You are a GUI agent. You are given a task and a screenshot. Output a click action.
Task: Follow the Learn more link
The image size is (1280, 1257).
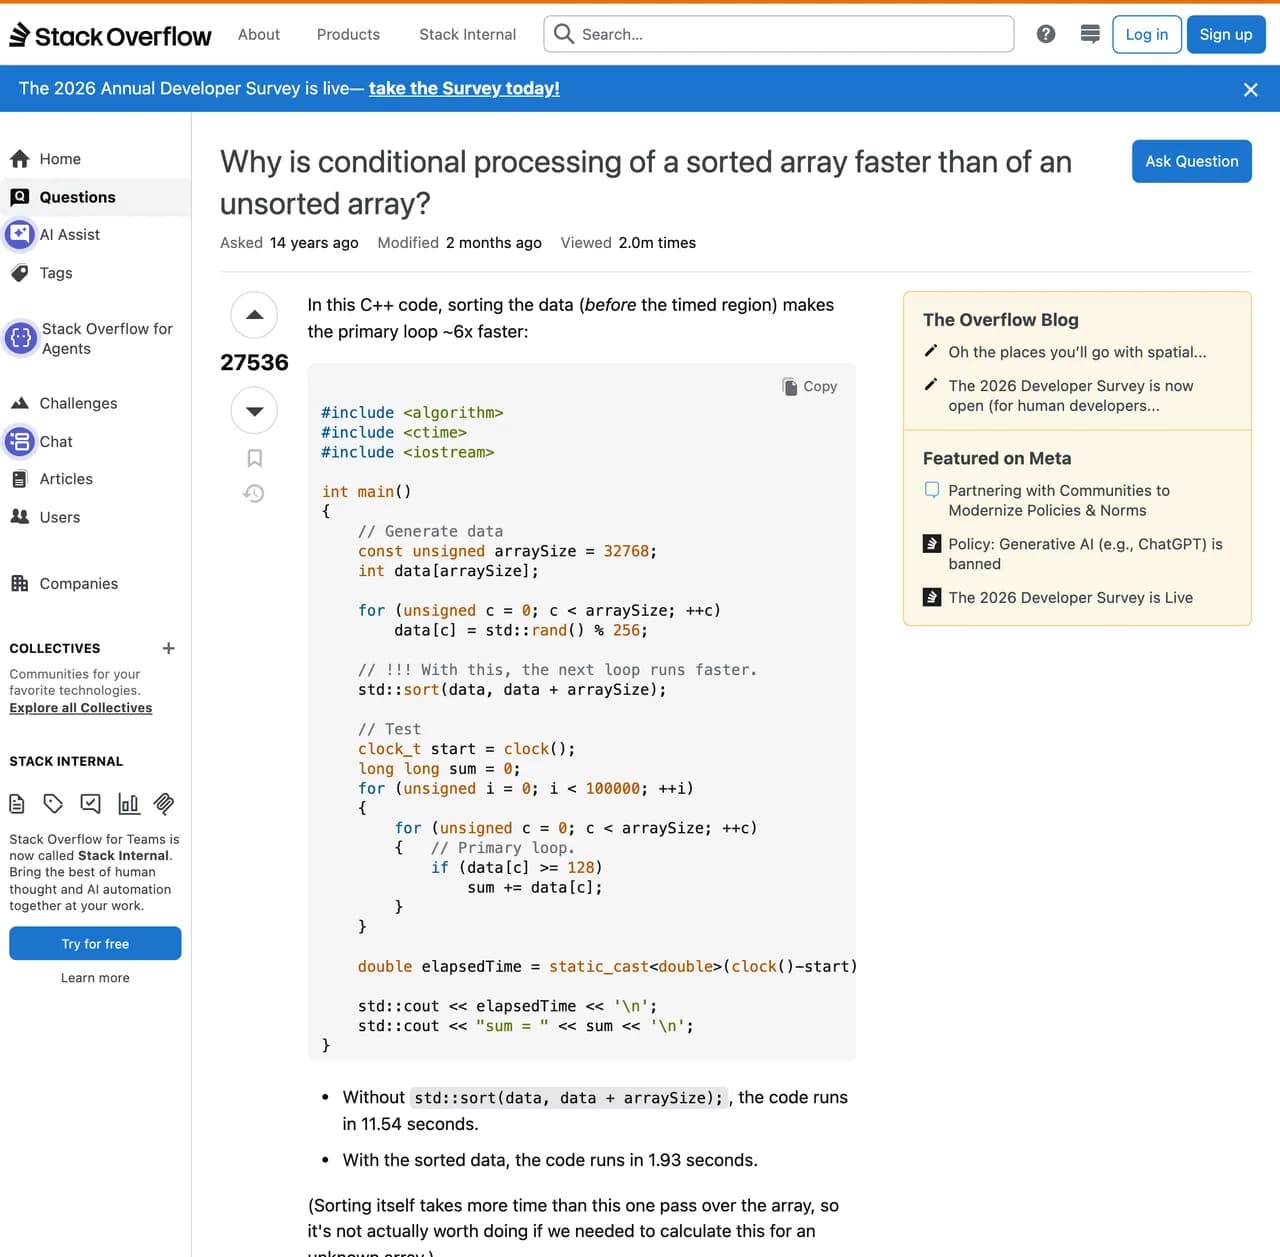[x=95, y=978]
